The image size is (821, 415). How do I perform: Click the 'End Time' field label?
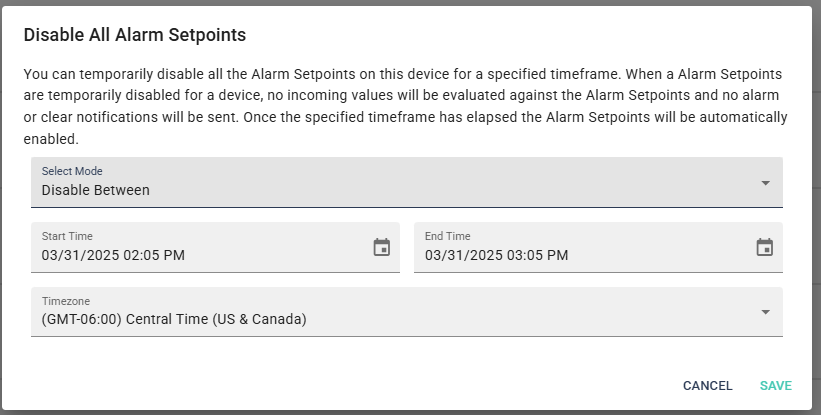[x=447, y=236]
